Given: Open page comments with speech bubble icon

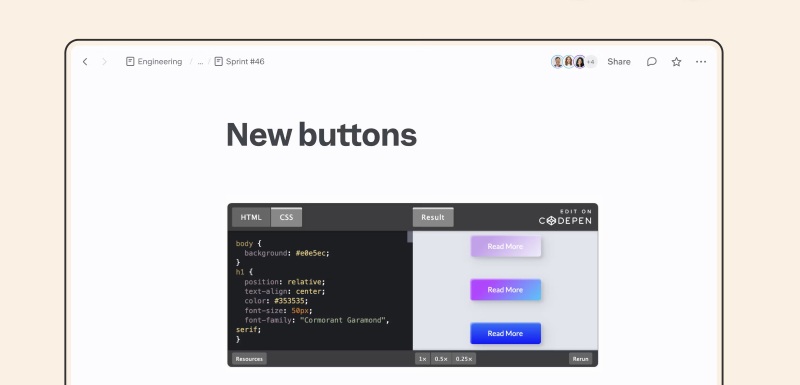Looking at the screenshot, I should click(x=652, y=62).
